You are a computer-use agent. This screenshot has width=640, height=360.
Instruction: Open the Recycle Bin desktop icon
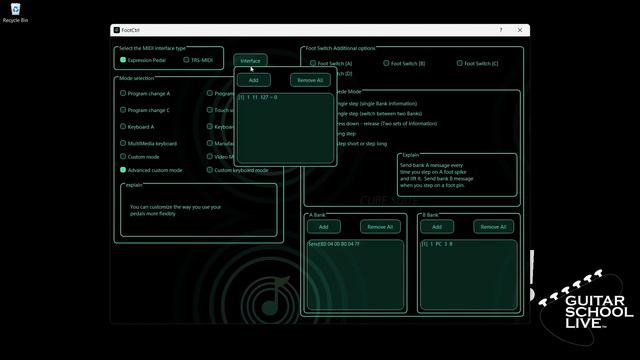[x=15, y=13]
